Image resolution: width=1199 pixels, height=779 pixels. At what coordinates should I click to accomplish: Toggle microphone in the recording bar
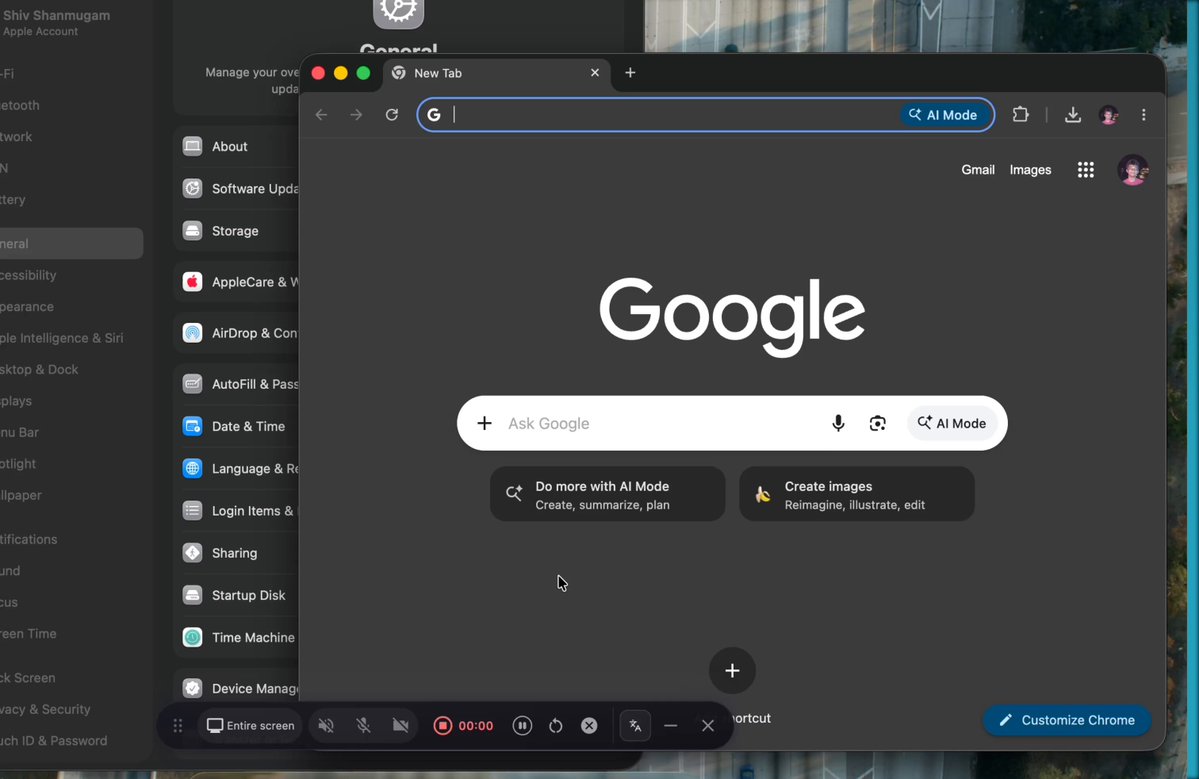363,725
